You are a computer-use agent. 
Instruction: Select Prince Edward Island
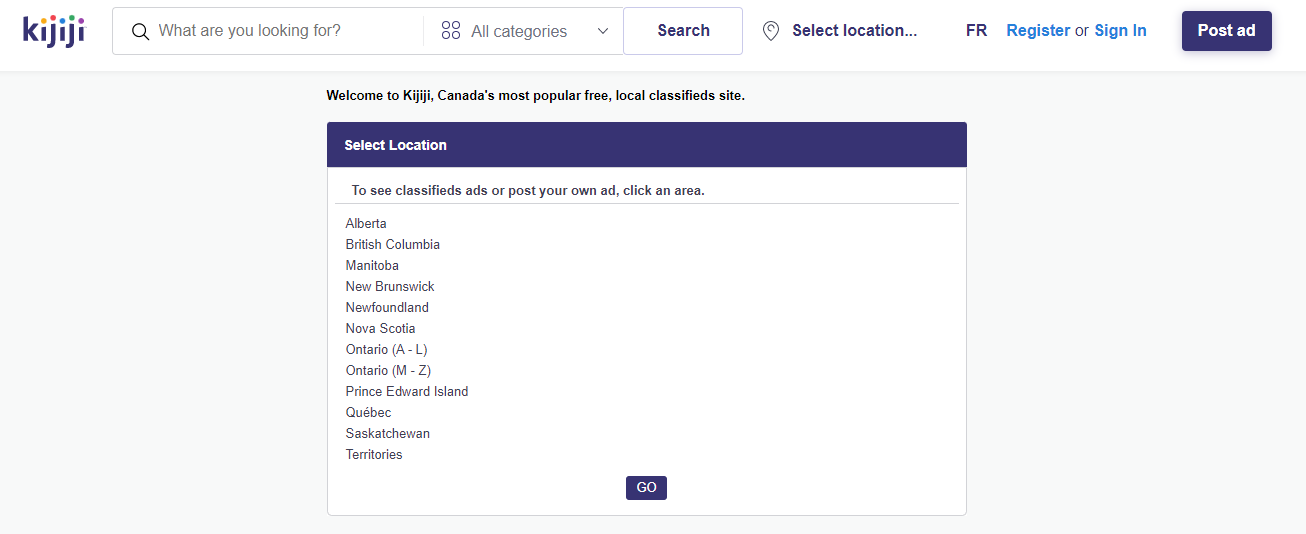pos(407,391)
